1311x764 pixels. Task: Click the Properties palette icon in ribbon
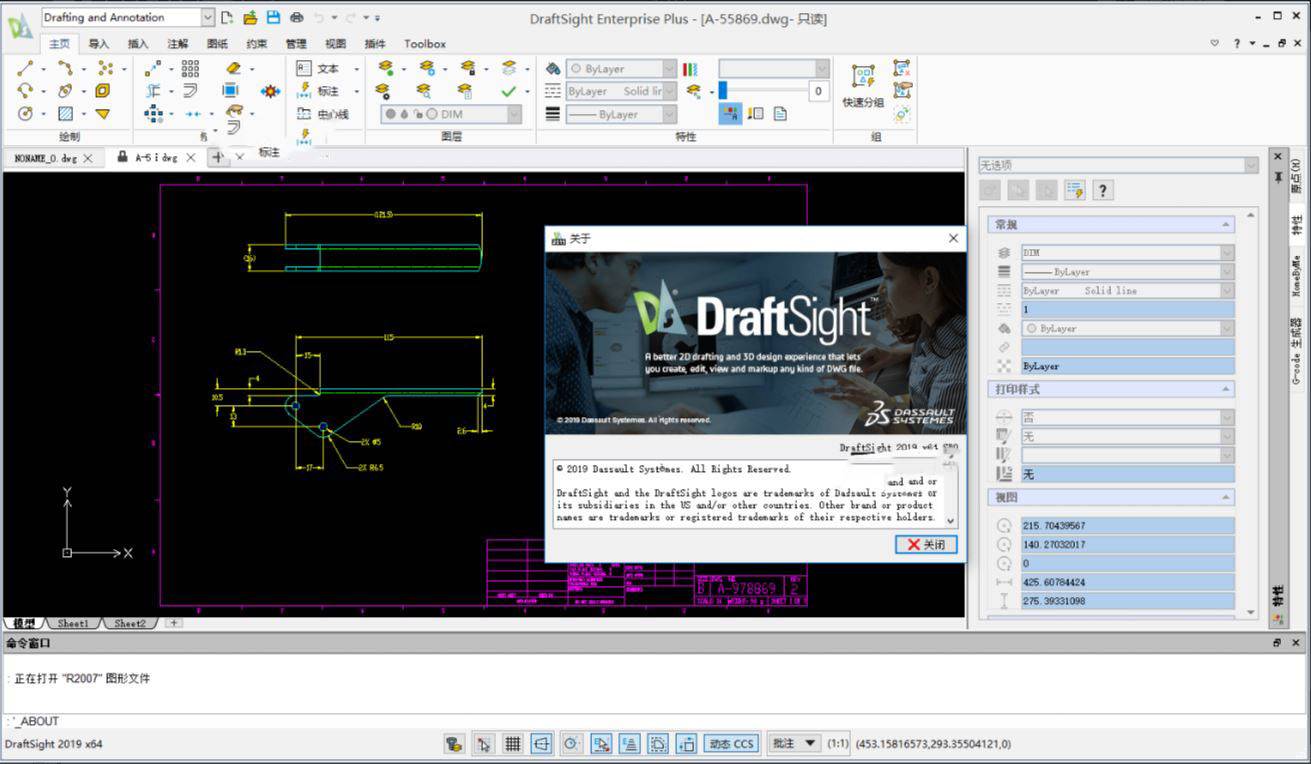(x=729, y=114)
